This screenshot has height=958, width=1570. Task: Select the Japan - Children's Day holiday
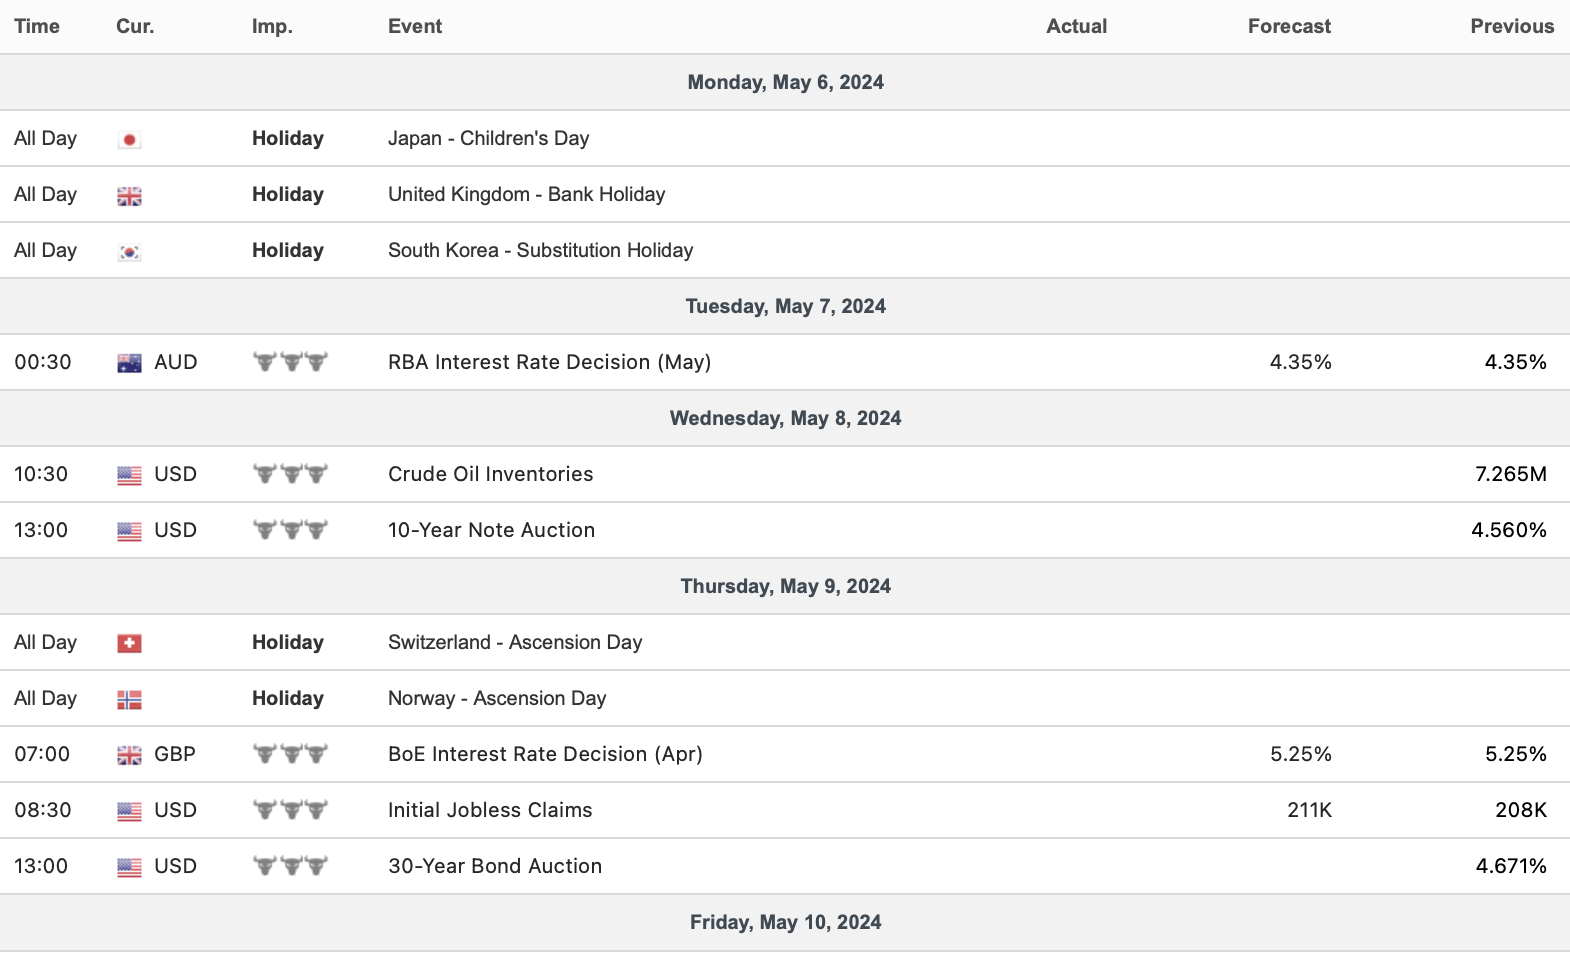pyautogui.click(x=488, y=138)
